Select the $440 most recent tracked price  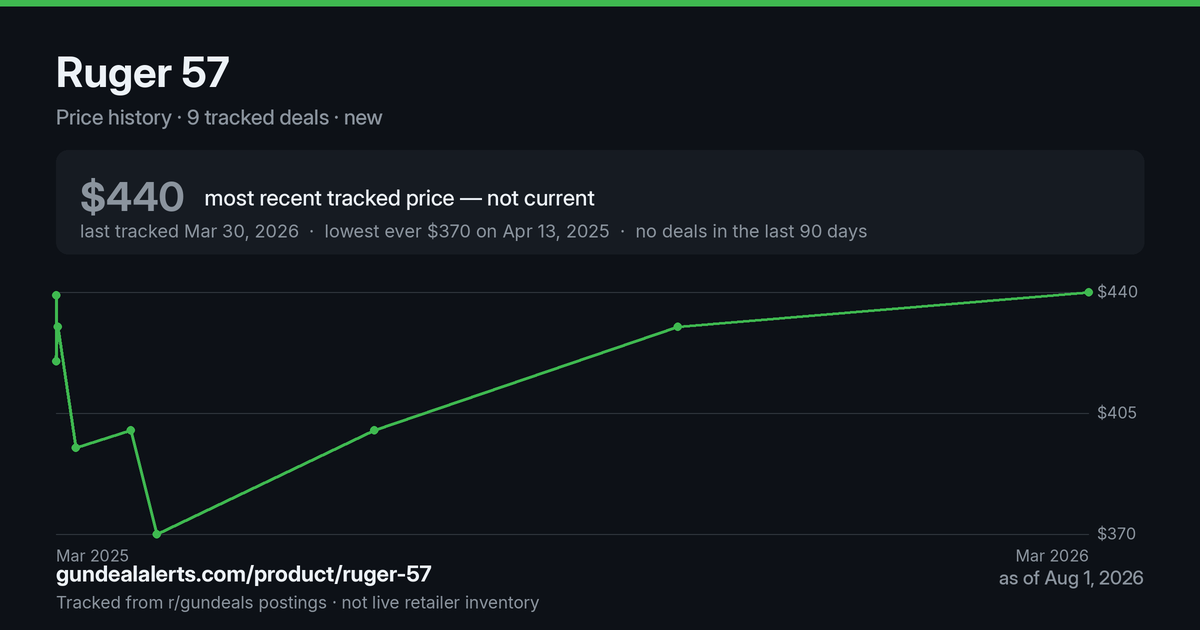132,197
